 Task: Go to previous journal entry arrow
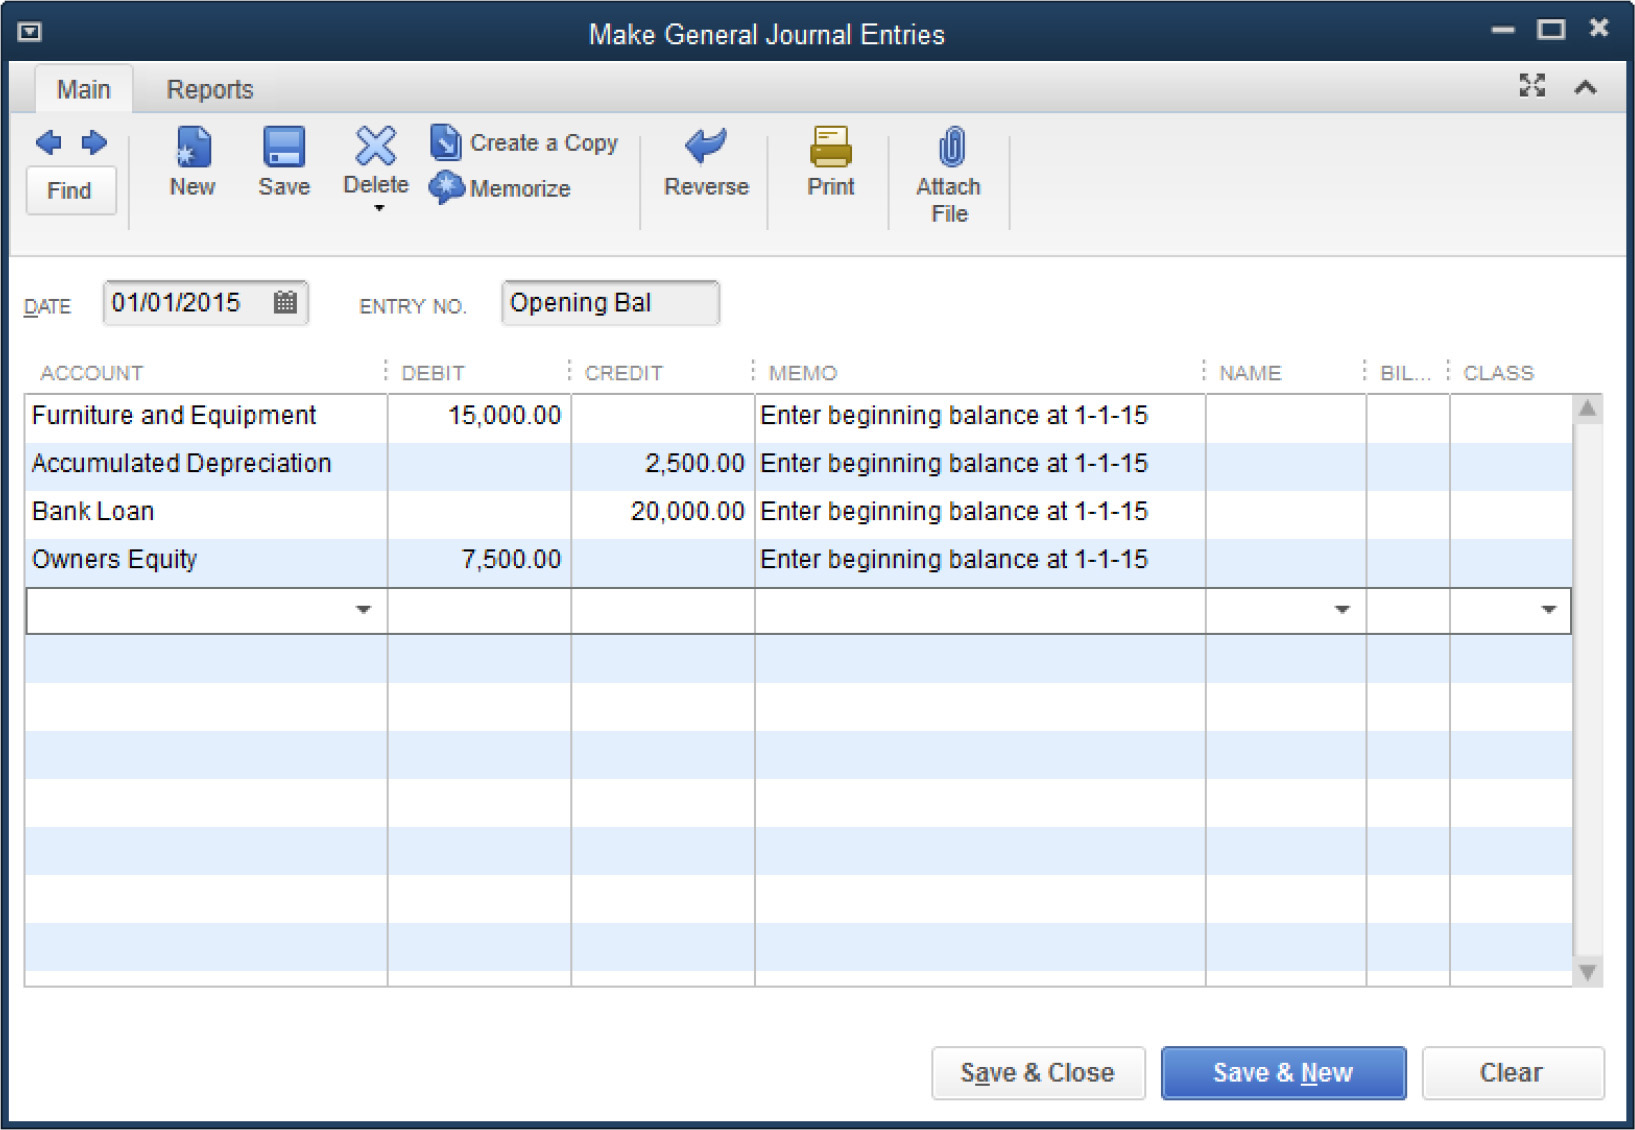(48, 143)
